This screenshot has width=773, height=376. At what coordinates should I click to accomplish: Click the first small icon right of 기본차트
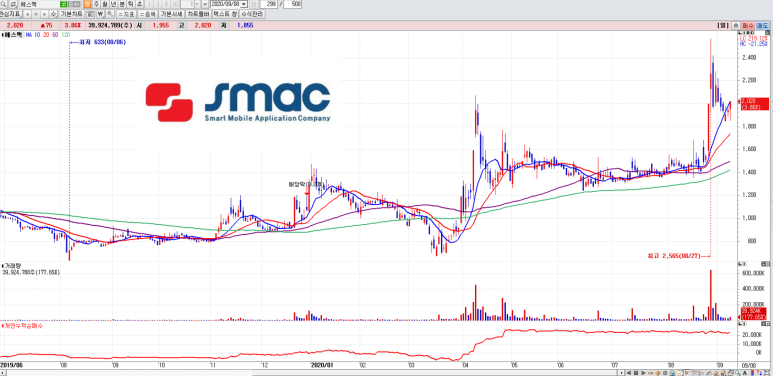[x=90, y=14]
